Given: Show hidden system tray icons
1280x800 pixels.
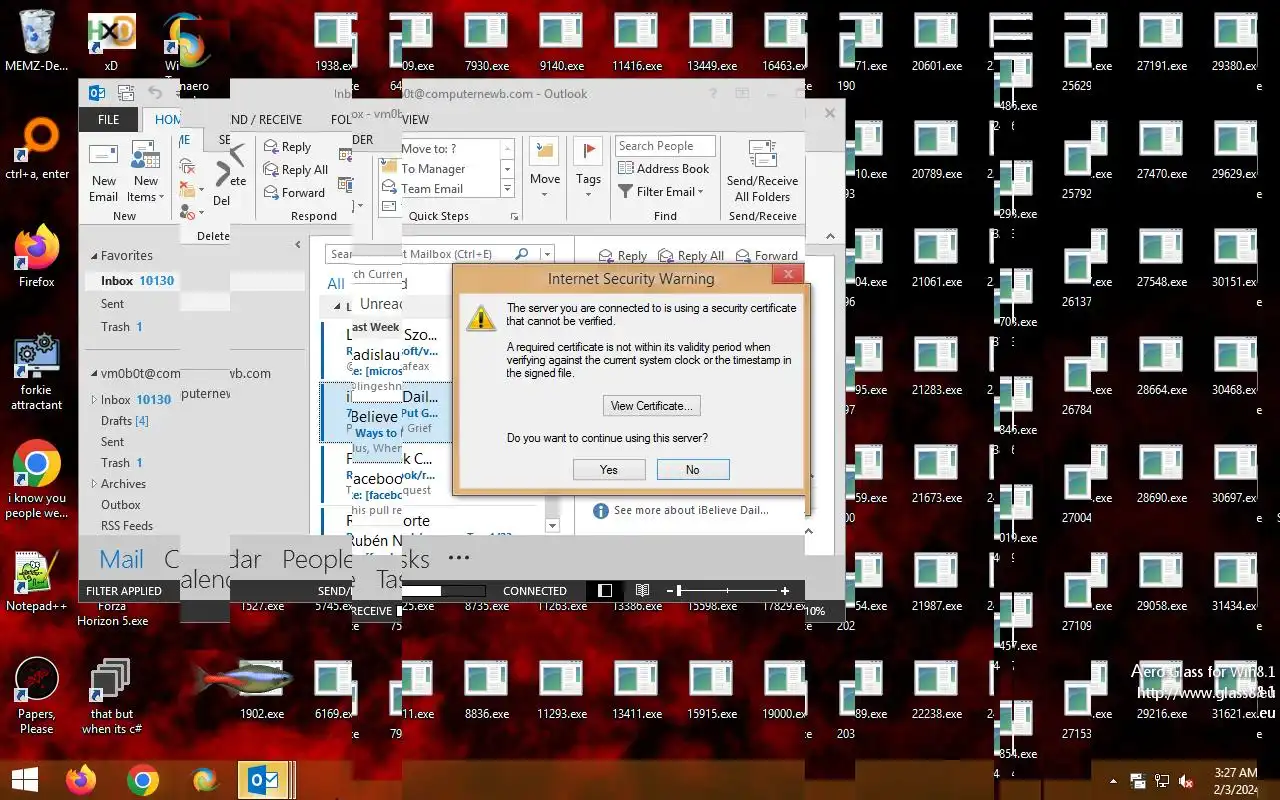Looking at the screenshot, I should point(1114,781).
